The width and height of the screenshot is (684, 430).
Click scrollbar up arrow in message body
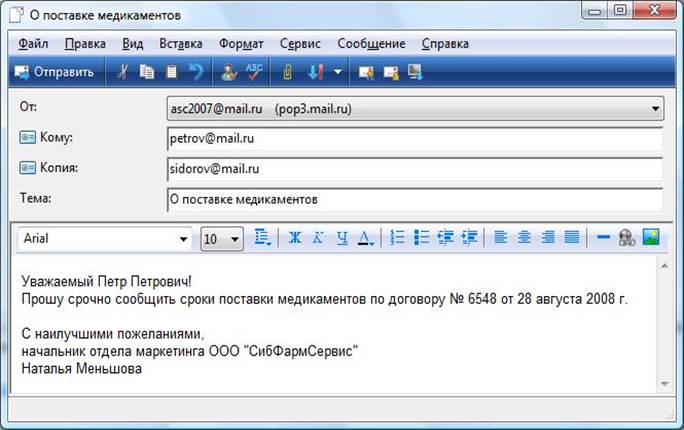click(x=664, y=266)
